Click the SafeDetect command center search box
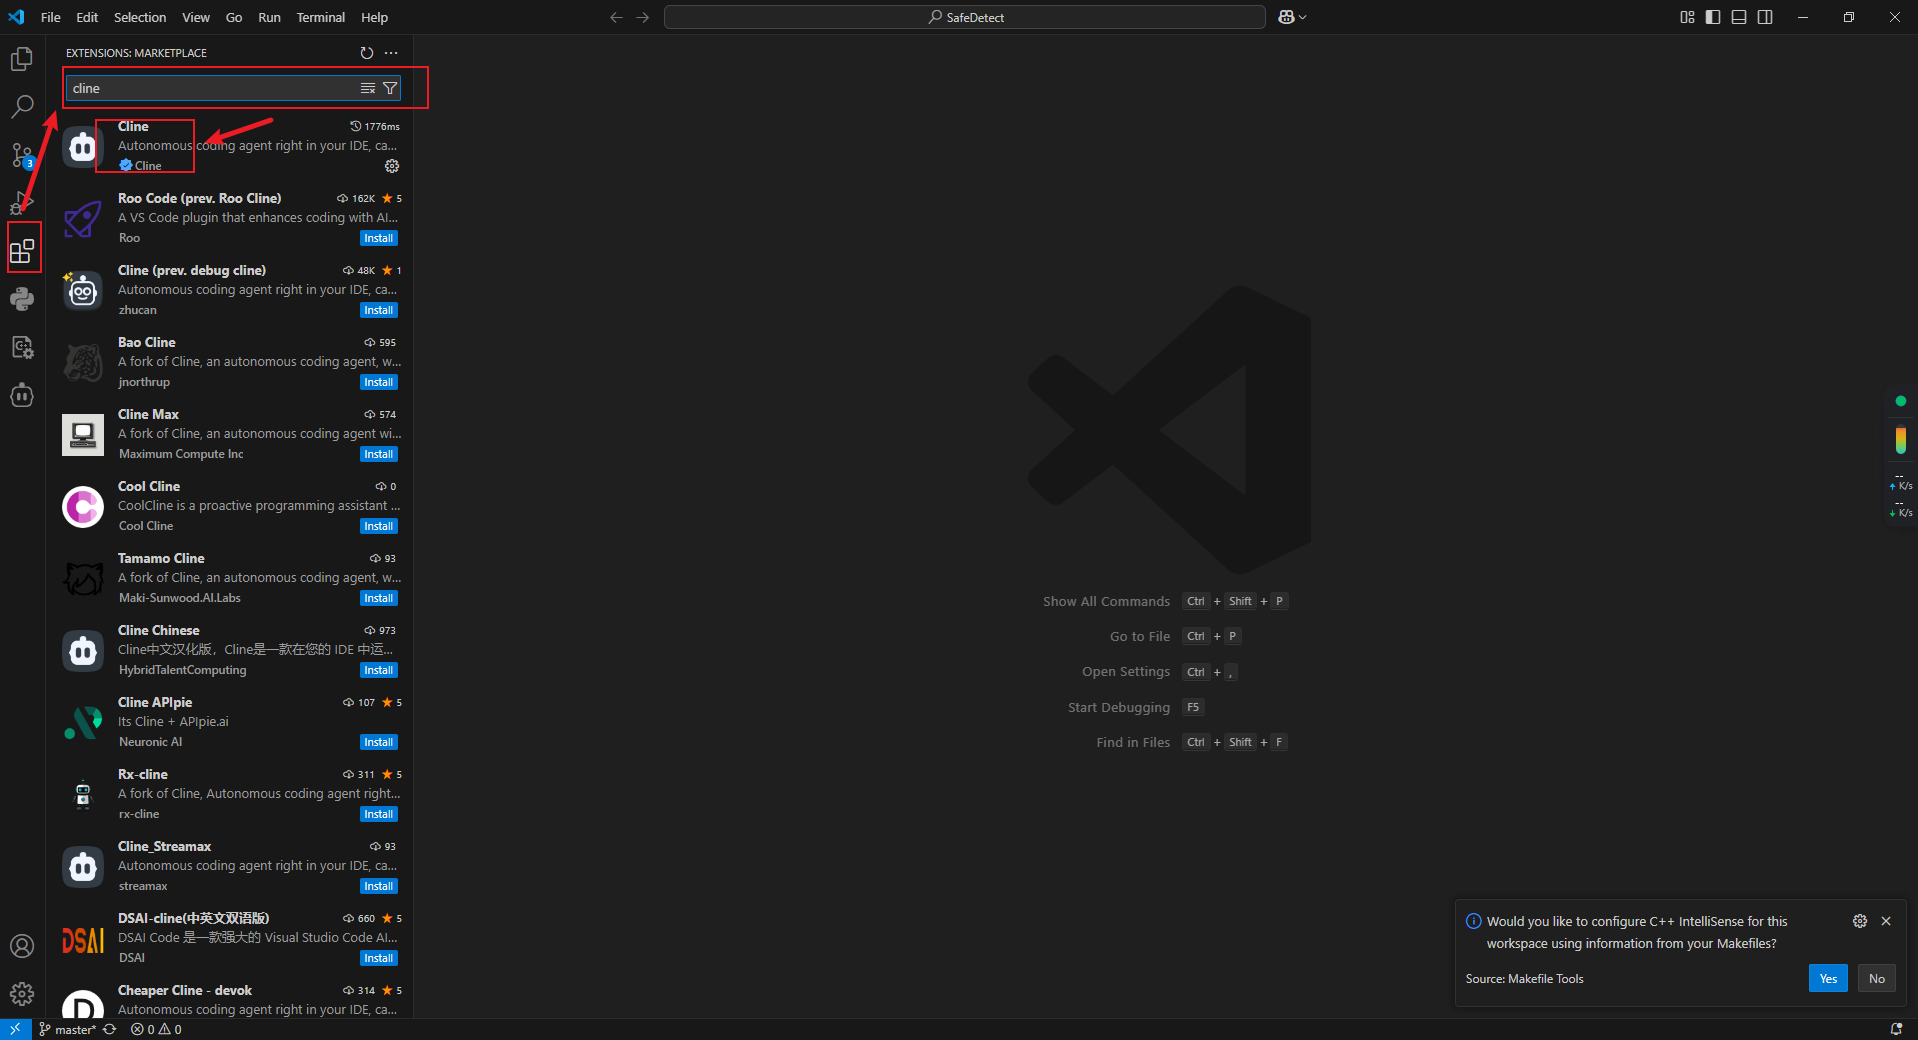The width and height of the screenshot is (1918, 1040). pos(965,17)
